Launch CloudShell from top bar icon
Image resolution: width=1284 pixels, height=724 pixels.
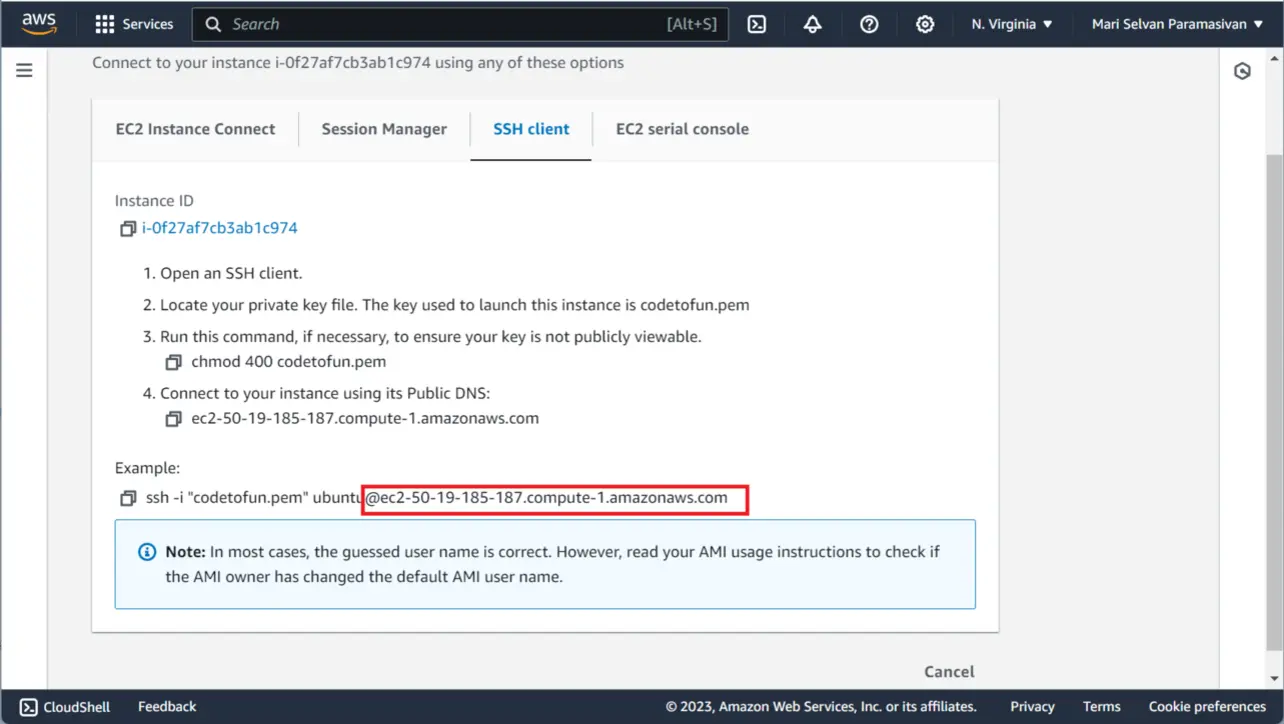click(x=757, y=24)
